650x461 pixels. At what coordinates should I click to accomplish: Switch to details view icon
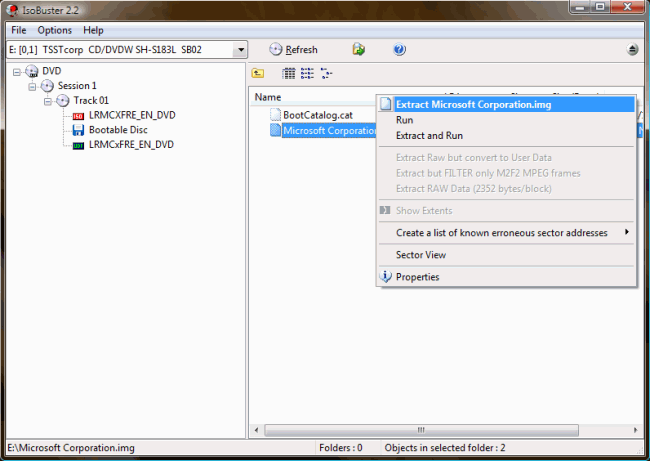pos(326,73)
